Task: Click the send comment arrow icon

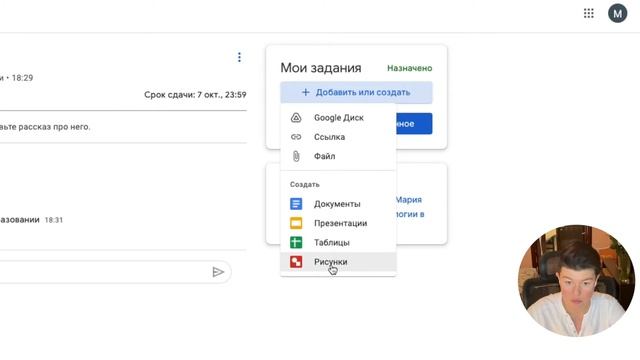Action: pos(218,272)
